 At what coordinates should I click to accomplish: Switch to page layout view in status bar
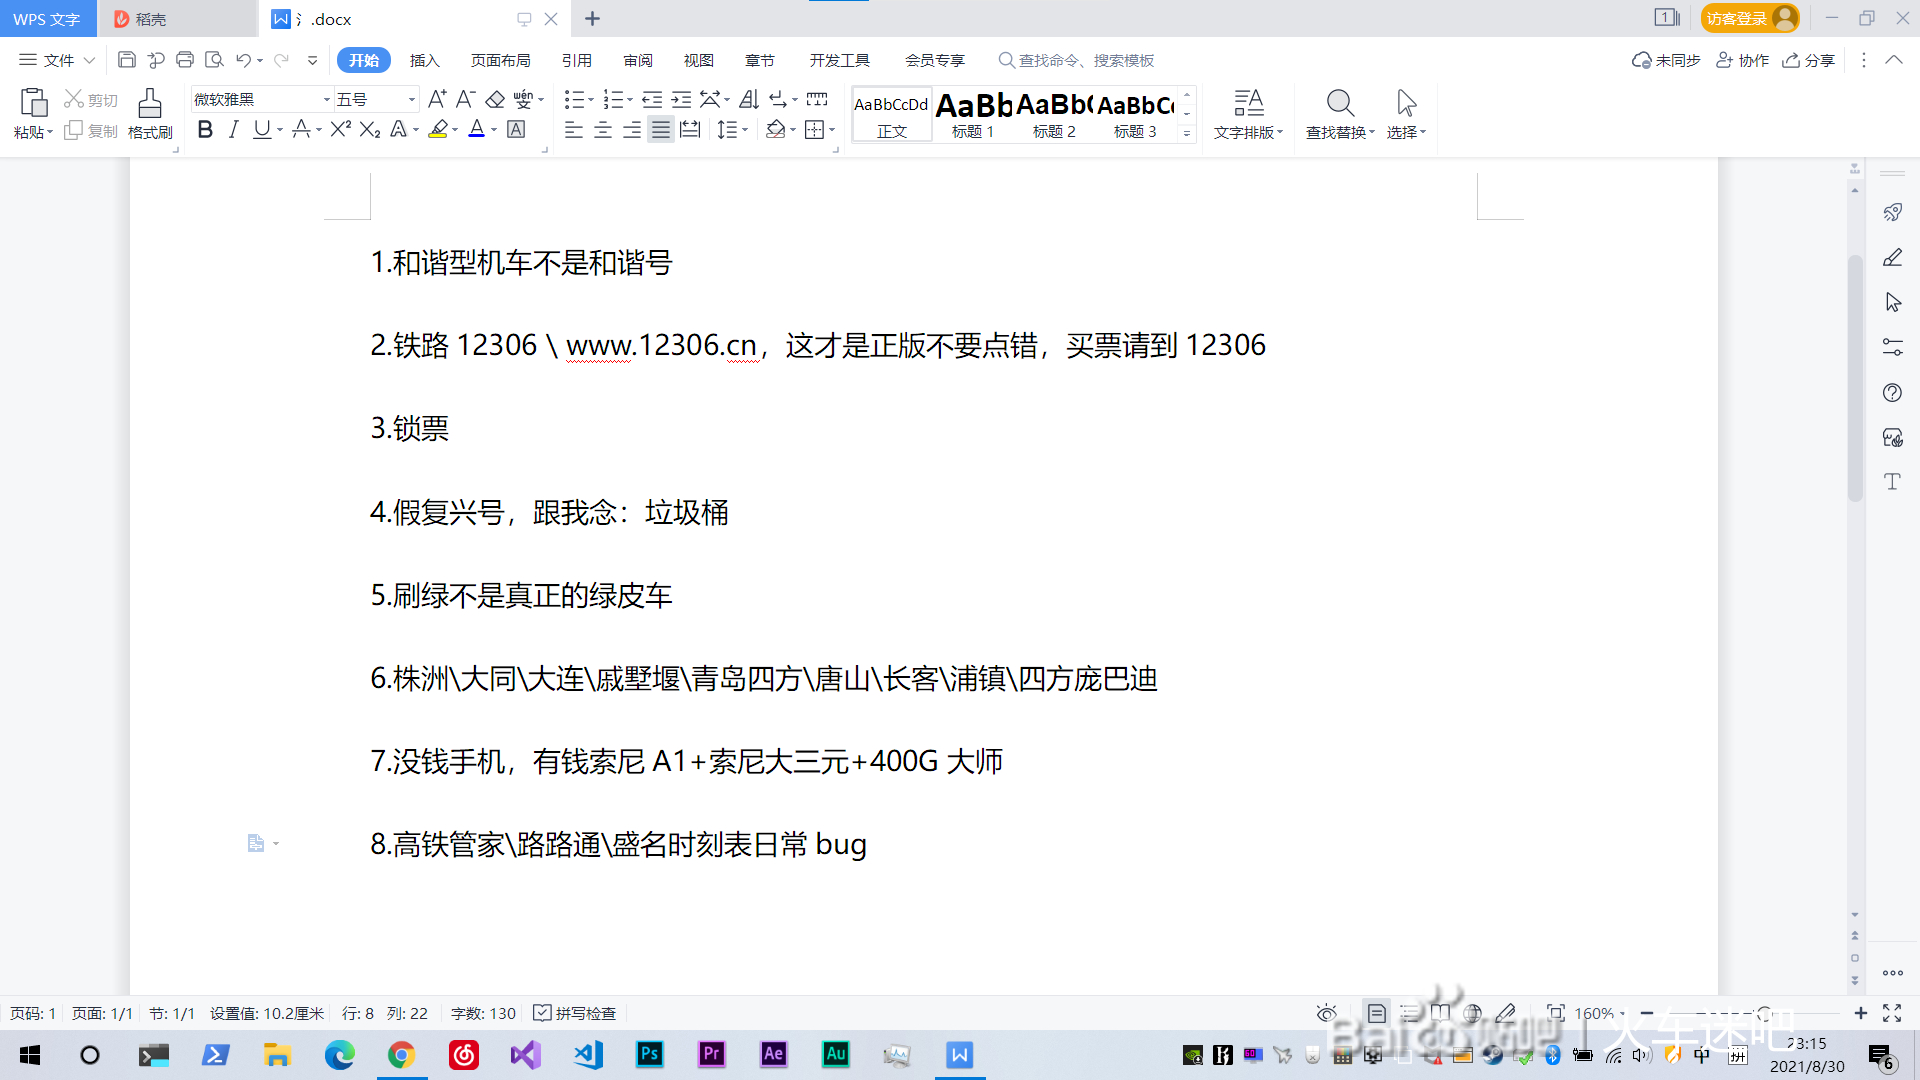click(1376, 1013)
